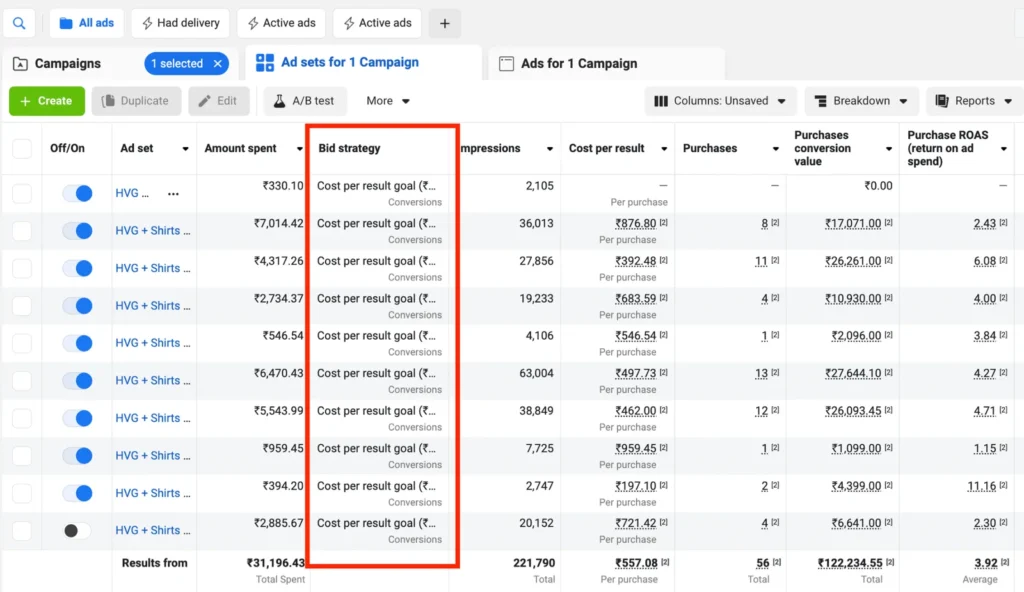Remove the 1 selected filter with X
The width and height of the screenshot is (1024, 592).
217,63
